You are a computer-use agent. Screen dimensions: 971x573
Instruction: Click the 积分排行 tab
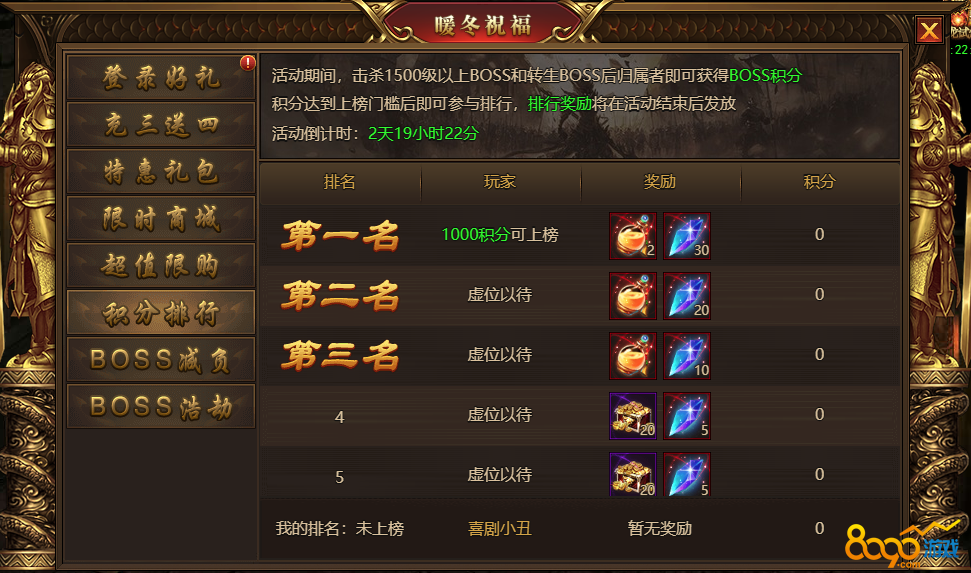click(161, 313)
